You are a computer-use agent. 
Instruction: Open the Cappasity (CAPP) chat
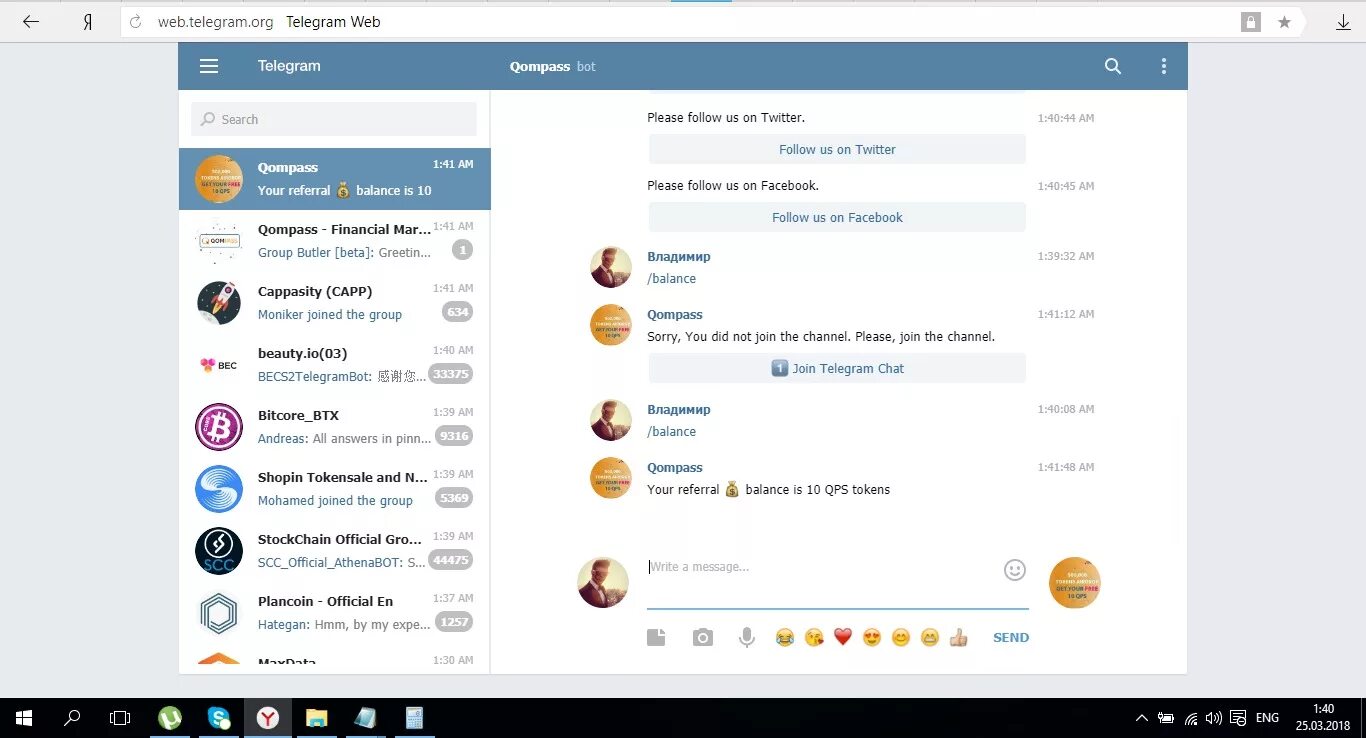[335, 303]
